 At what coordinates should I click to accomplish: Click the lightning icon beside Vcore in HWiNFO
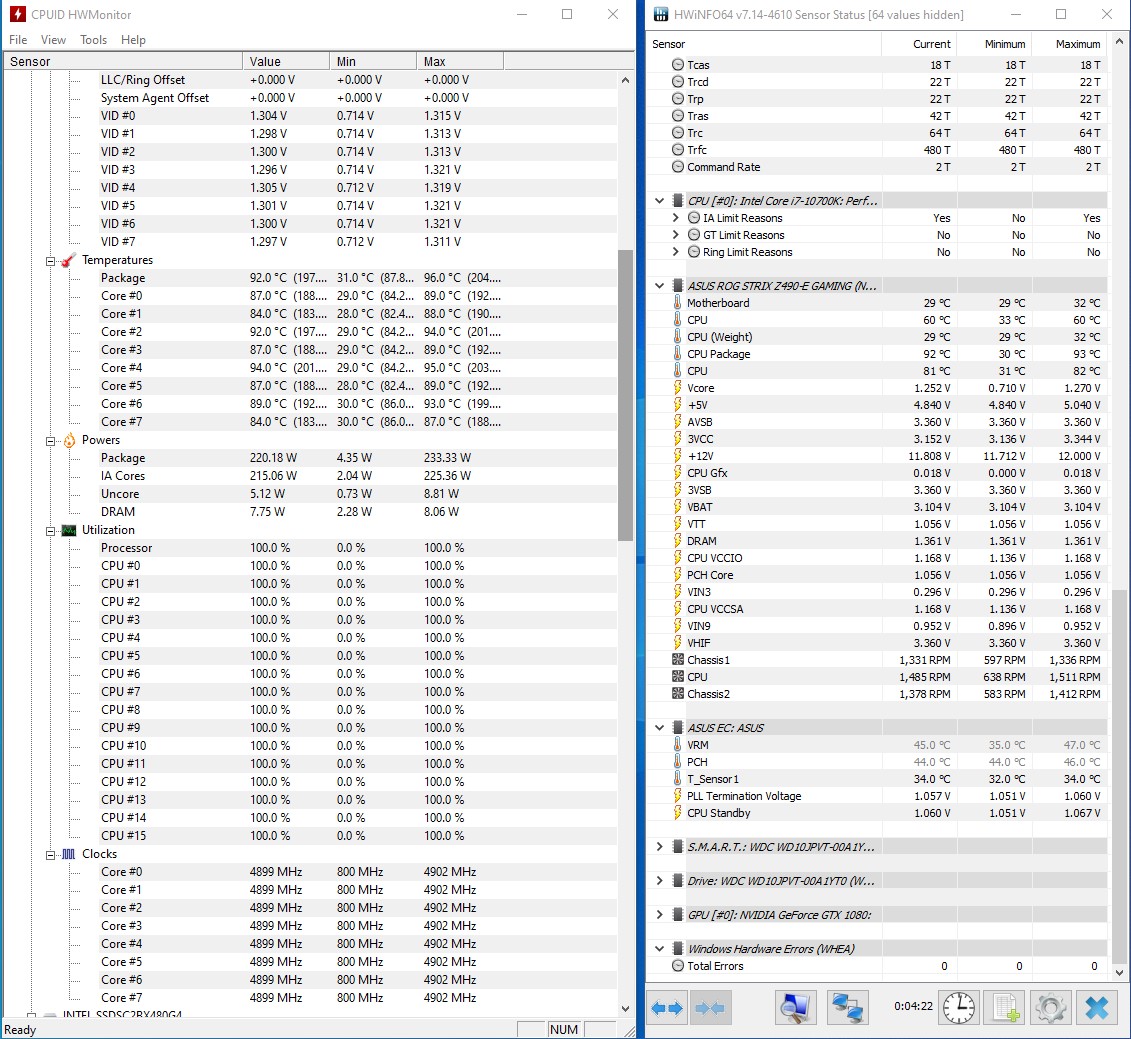(x=677, y=388)
